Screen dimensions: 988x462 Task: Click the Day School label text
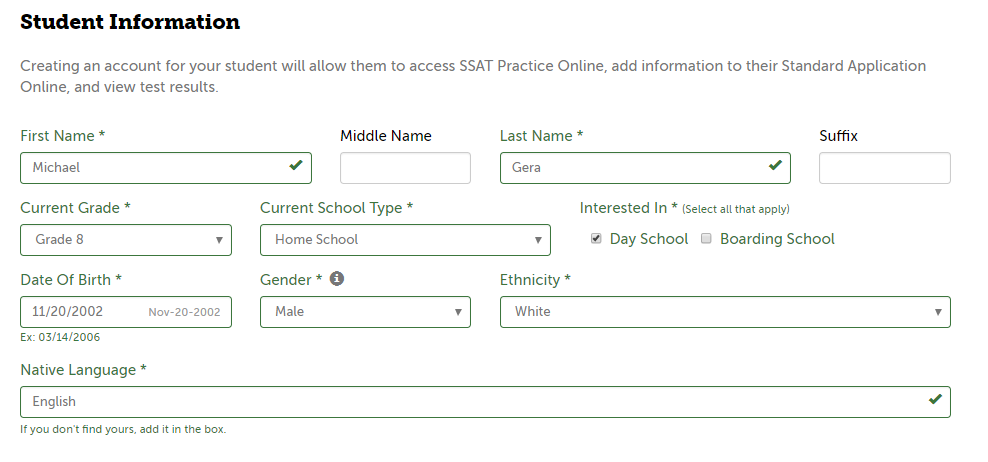[649, 239]
